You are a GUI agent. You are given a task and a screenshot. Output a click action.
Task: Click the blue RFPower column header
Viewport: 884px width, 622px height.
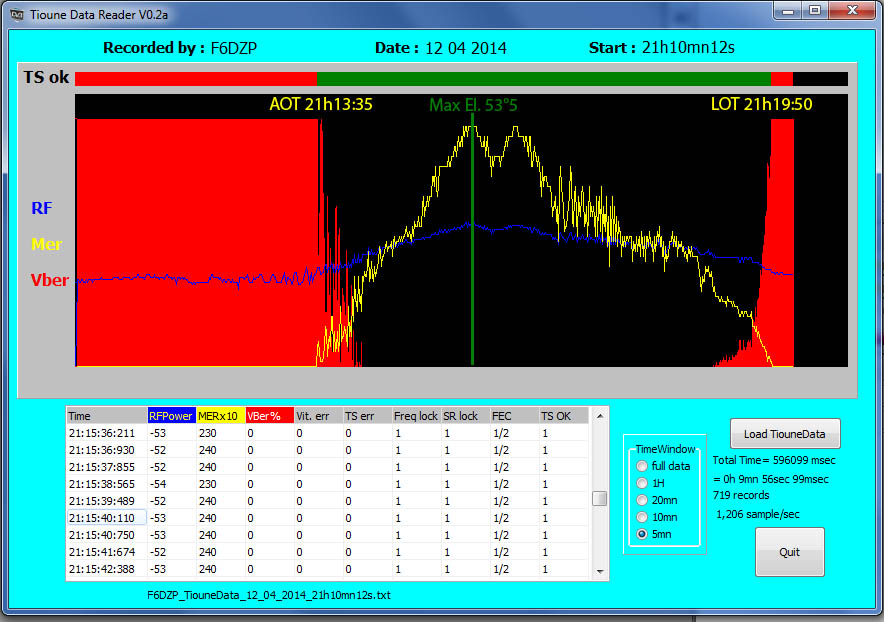[171, 416]
